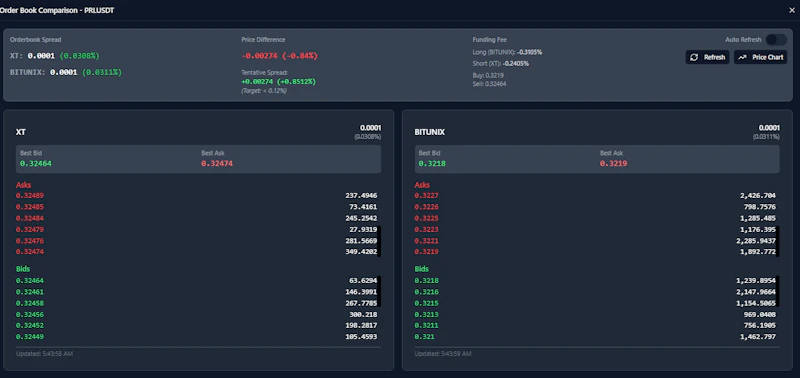The width and height of the screenshot is (800, 378).
Task: Click XT ask price 0.32485
Action: pyautogui.click(x=30, y=207)
